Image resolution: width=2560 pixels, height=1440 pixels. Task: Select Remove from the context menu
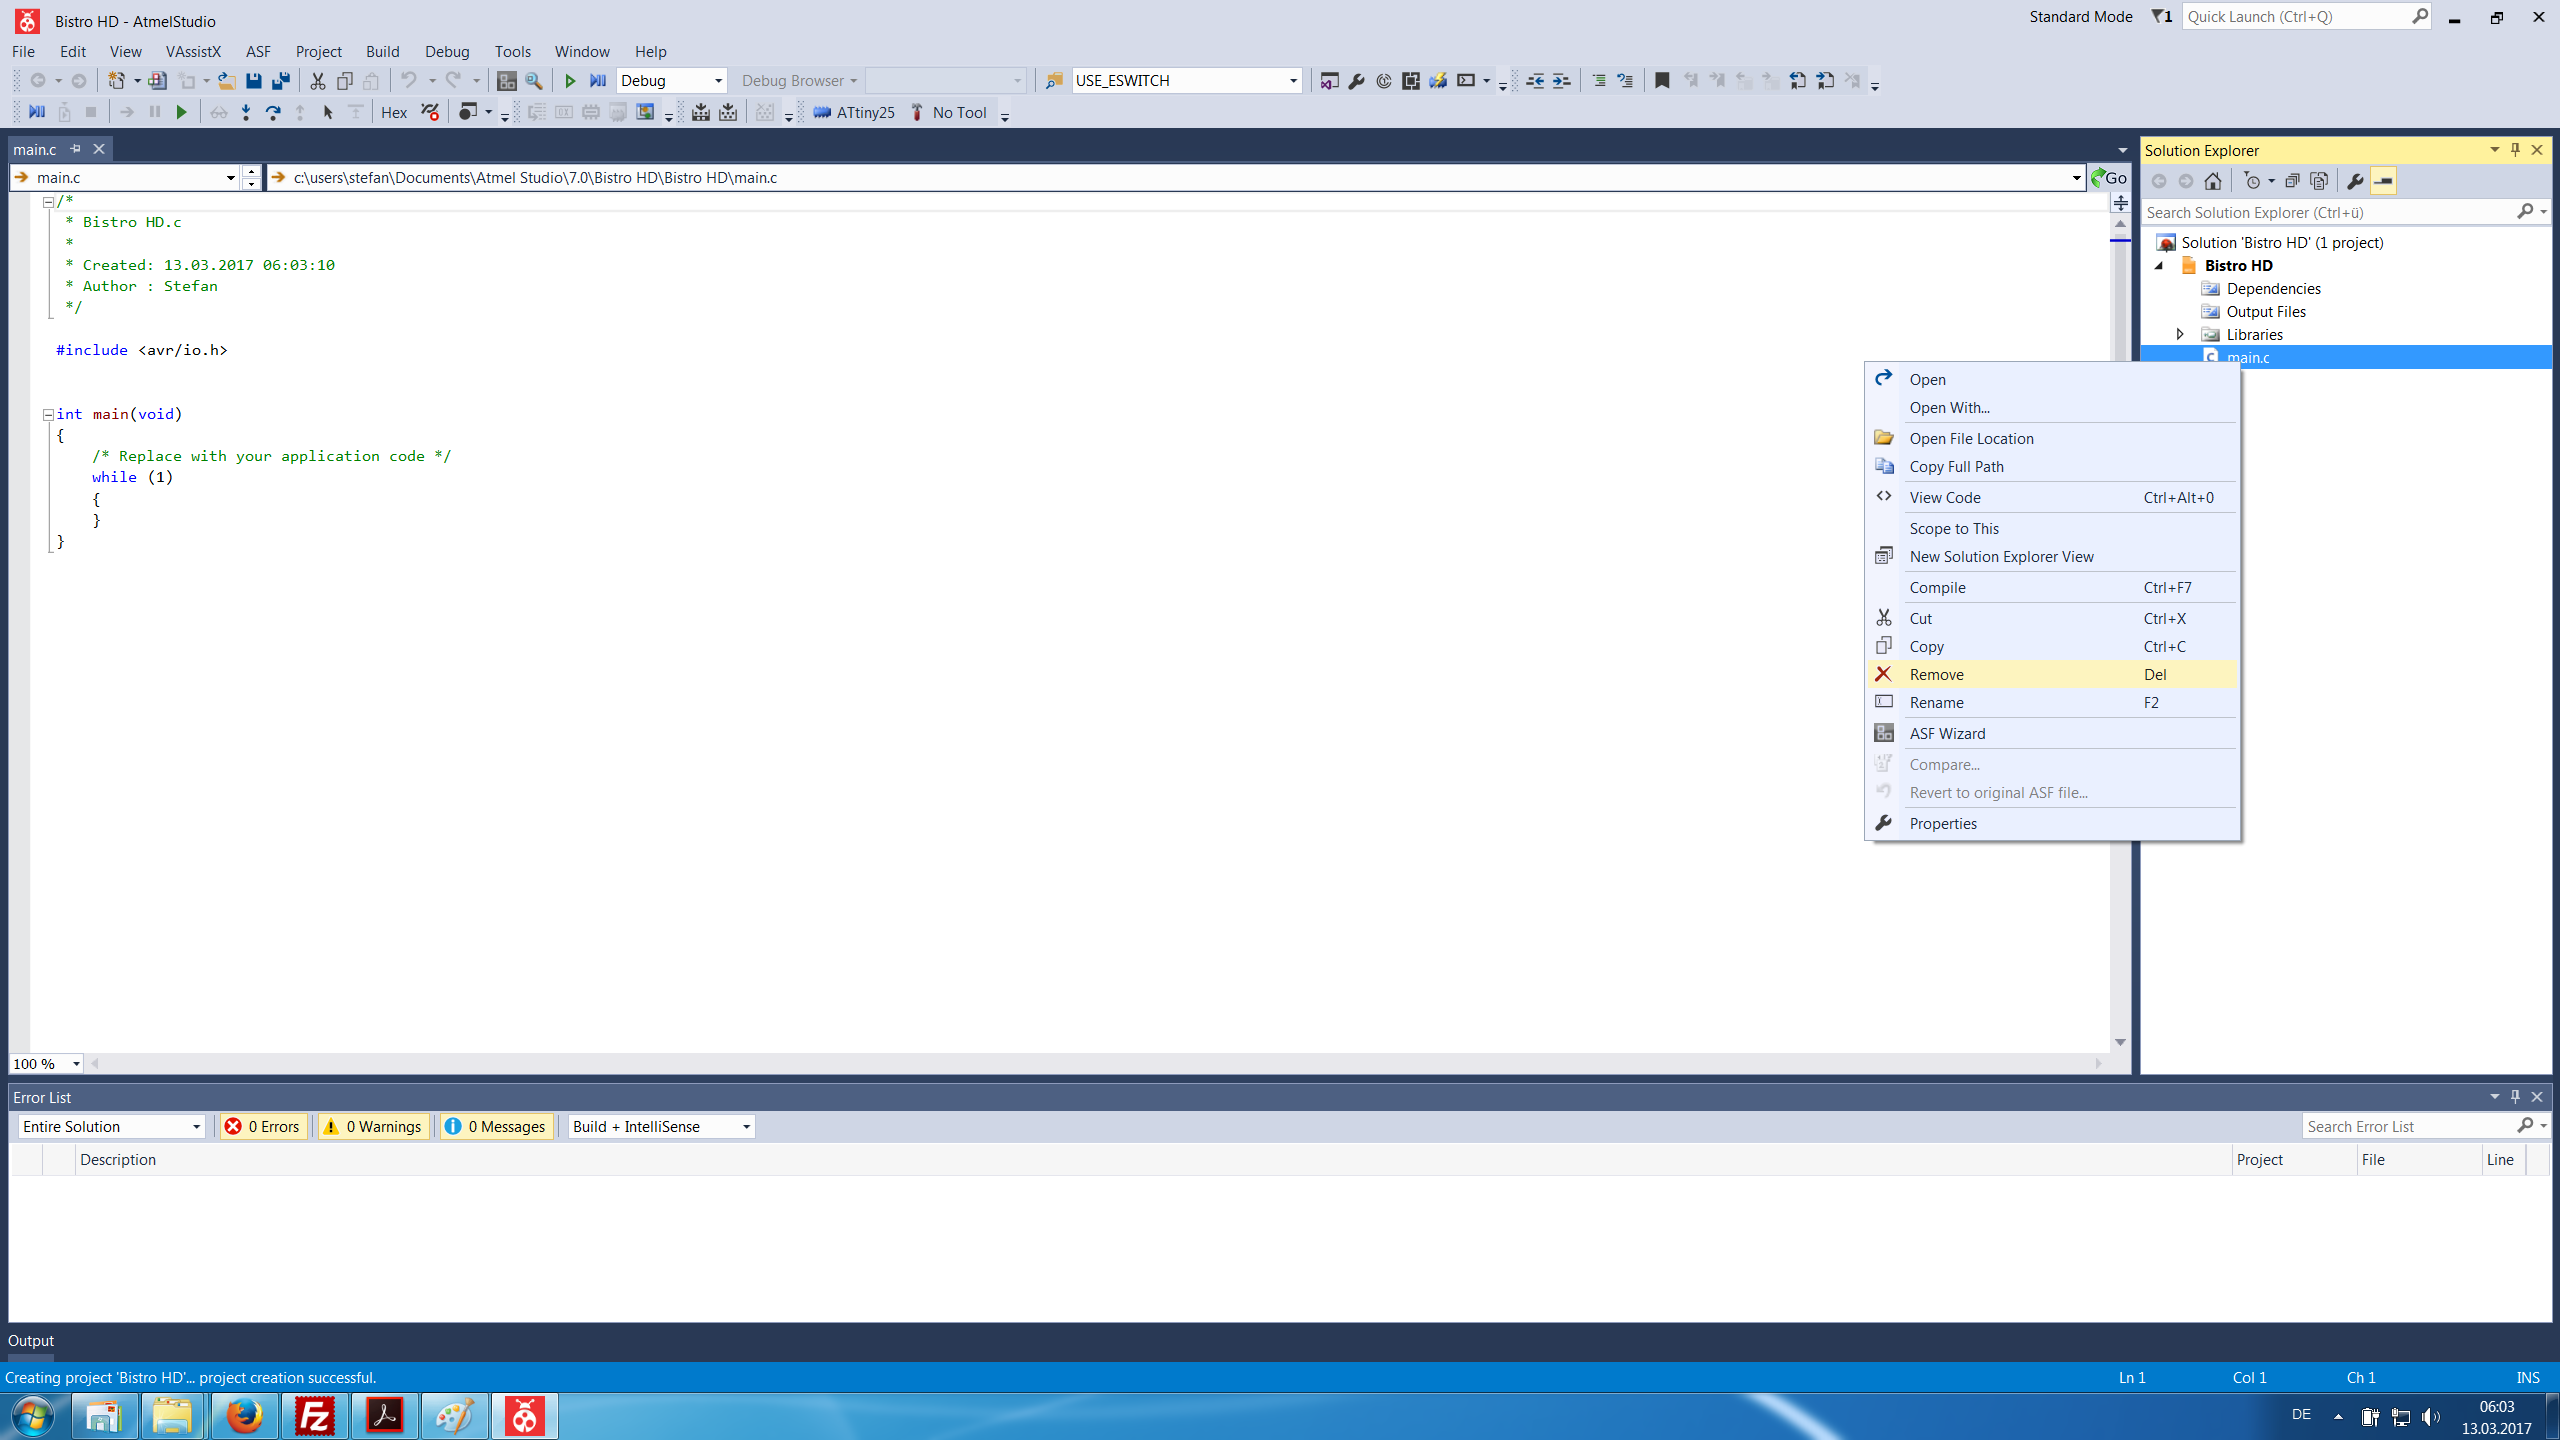tap(2053, 674)
